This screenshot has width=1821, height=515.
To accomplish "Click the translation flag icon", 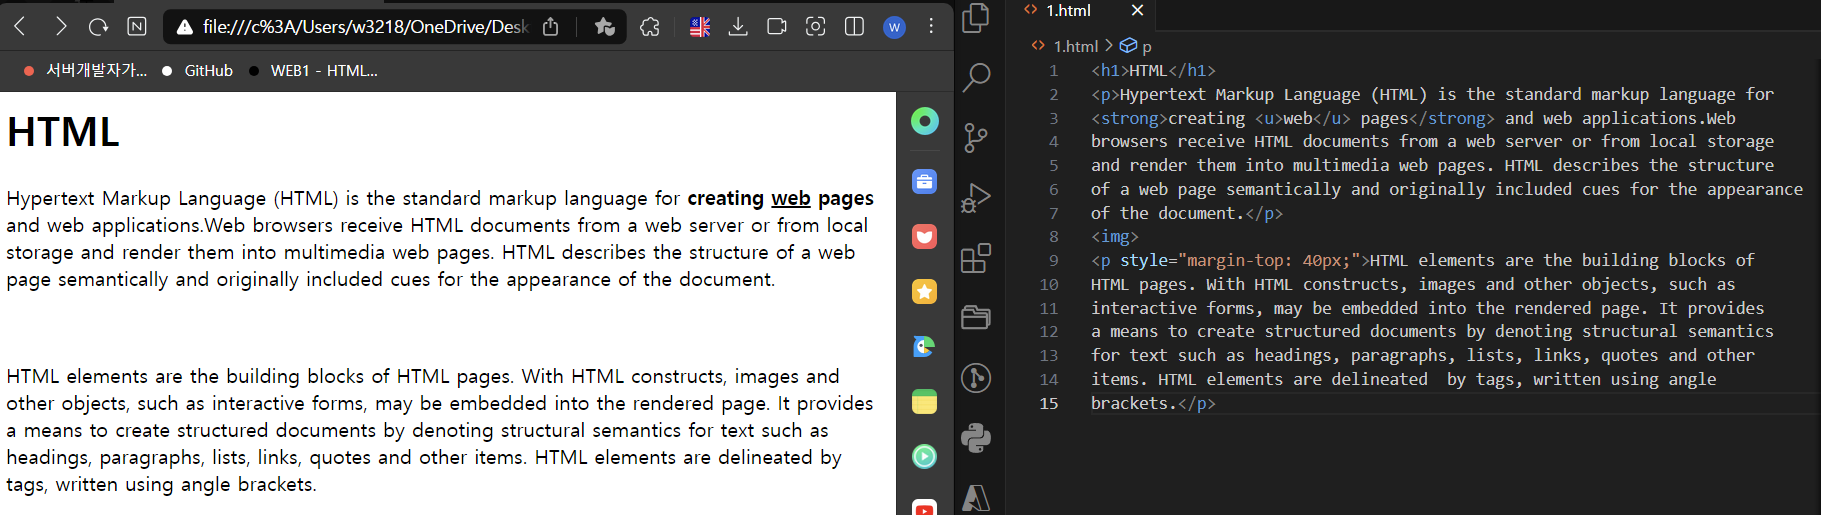I will click(700, 27).
